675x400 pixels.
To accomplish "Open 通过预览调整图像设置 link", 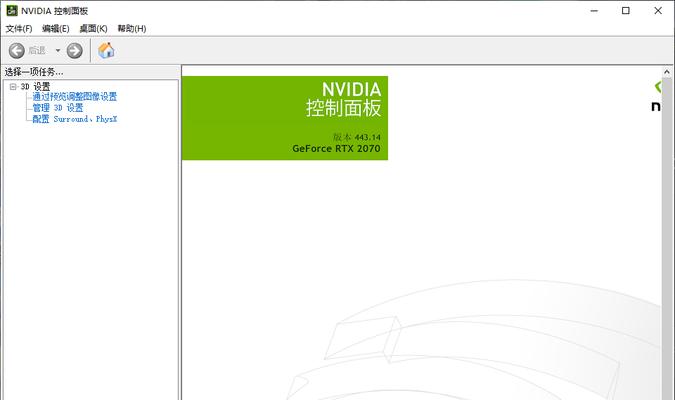I will pos(74,97).
